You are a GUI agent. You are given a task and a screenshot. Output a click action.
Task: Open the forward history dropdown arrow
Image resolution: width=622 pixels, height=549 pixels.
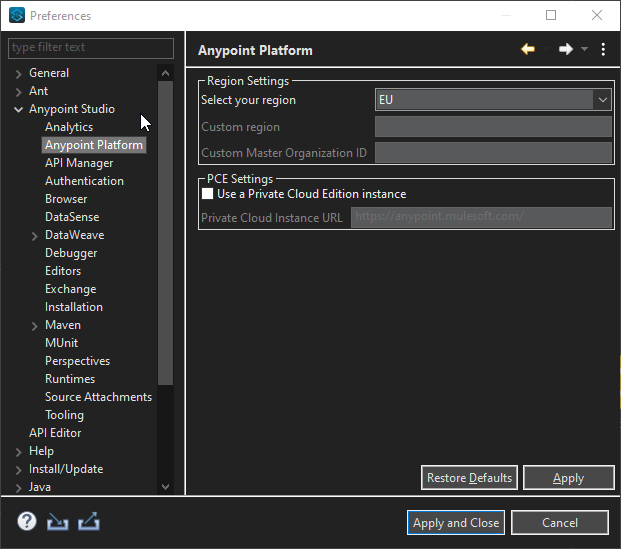(x=584, y=49)
